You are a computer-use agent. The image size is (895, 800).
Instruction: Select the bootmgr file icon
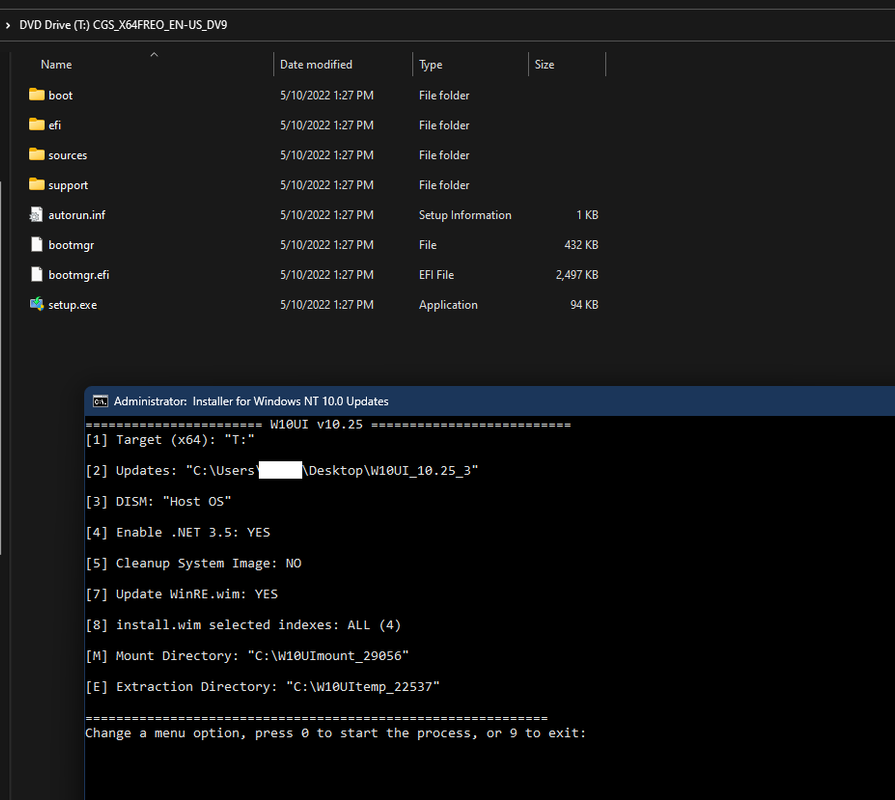click(x=37, y=244)
